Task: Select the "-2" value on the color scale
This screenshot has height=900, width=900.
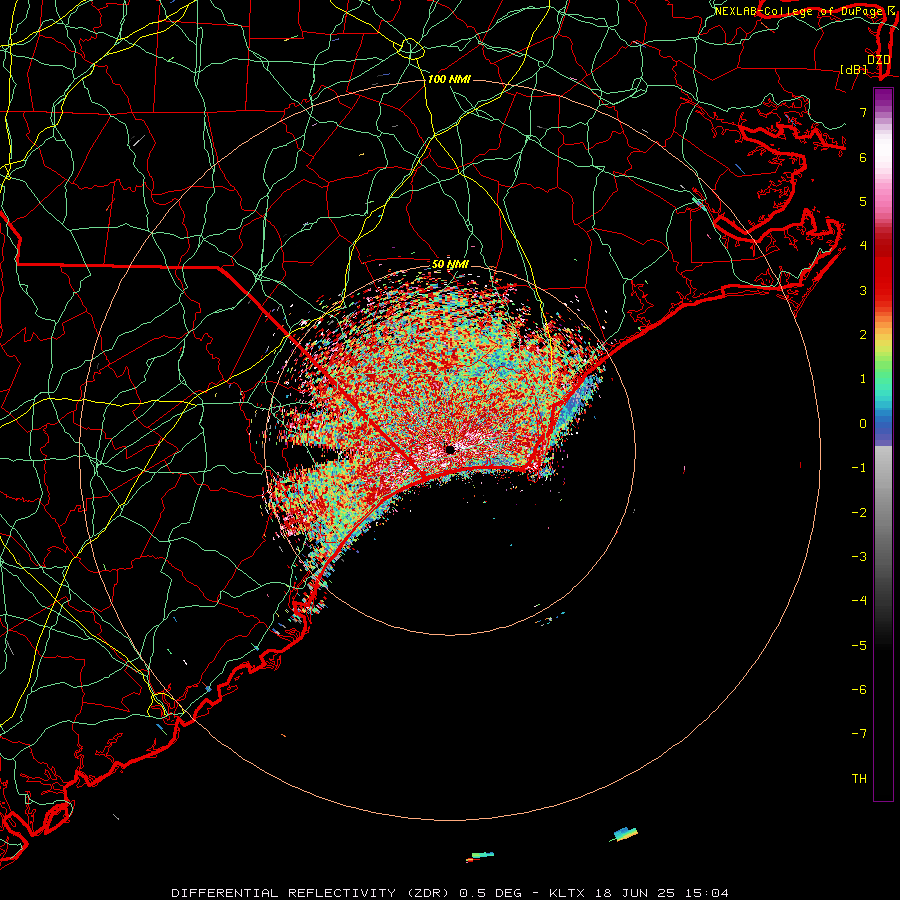Action: pyautogui.click(x=859, y=513)
